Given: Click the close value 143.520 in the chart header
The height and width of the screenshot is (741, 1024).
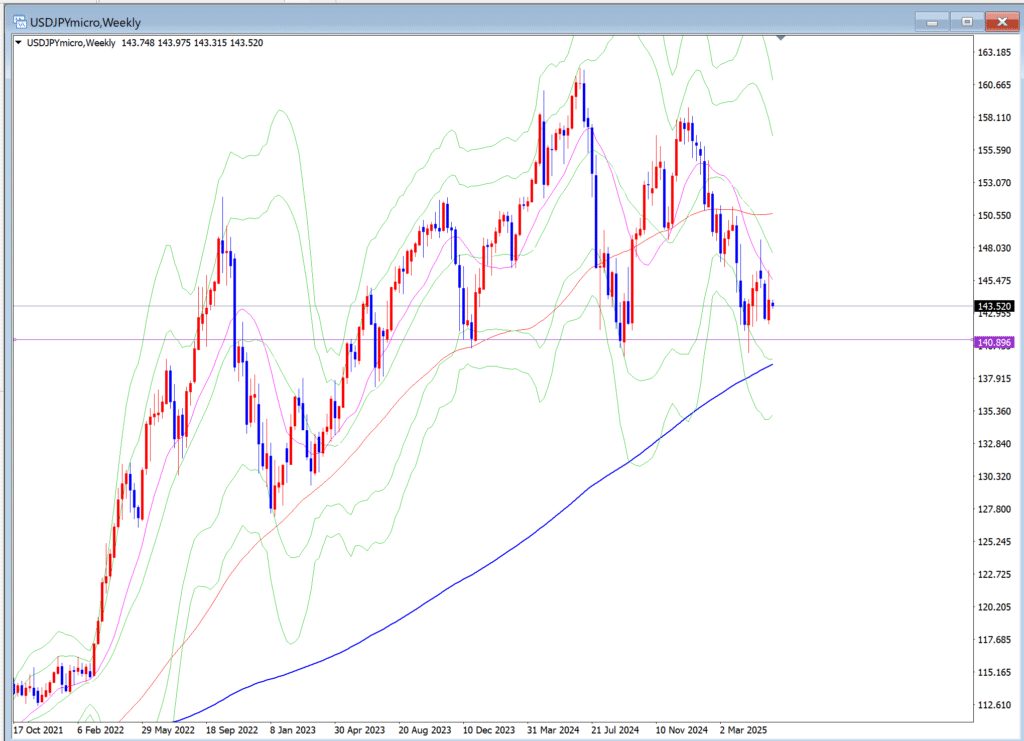Looking at the screenshot, I should coord(247,43).
